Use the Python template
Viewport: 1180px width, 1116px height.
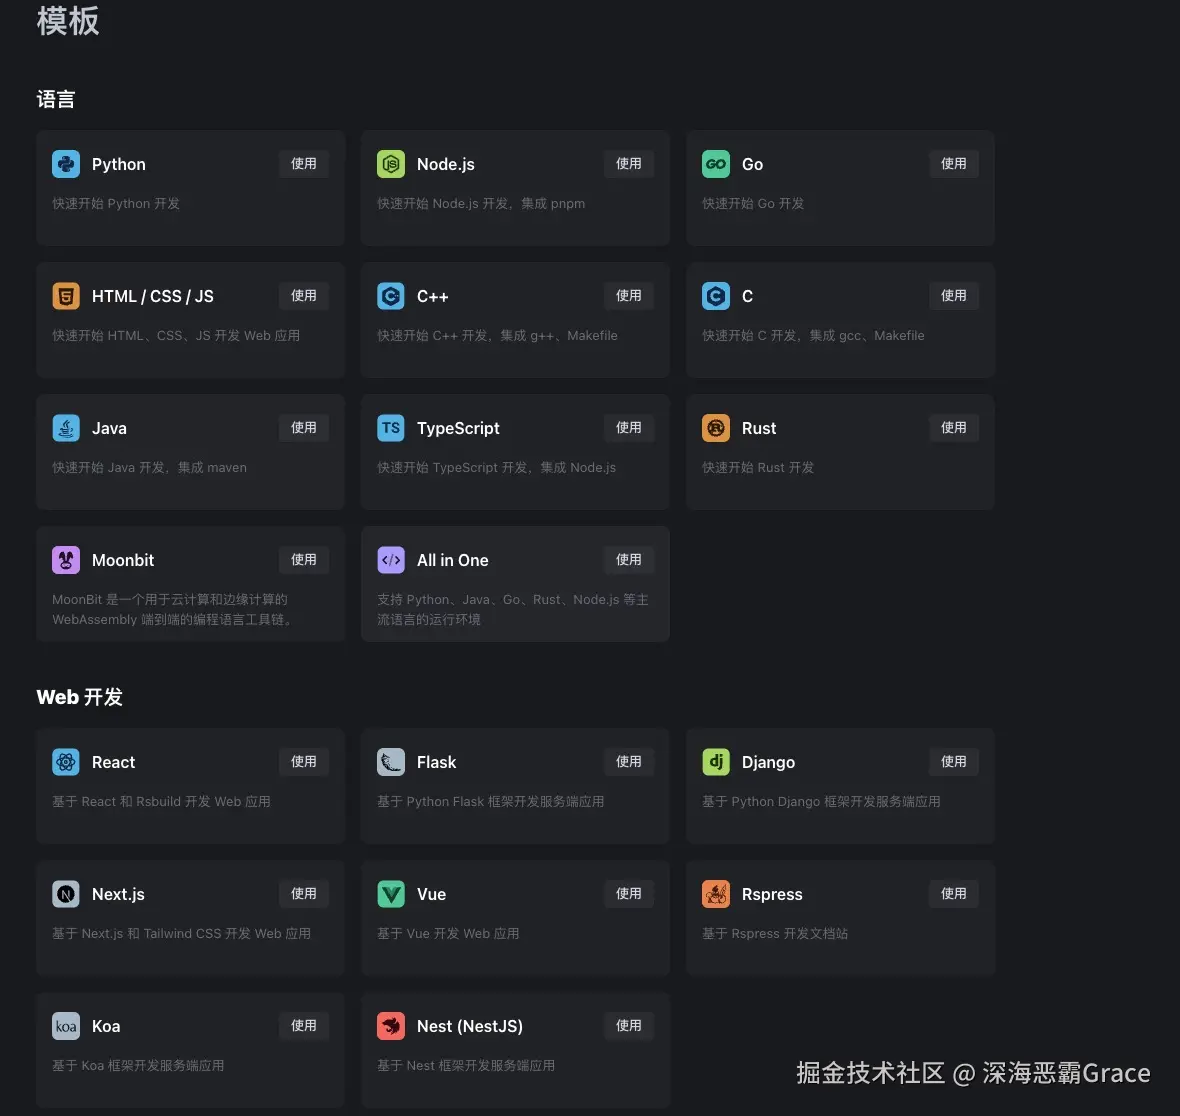[x=304, y=164]
